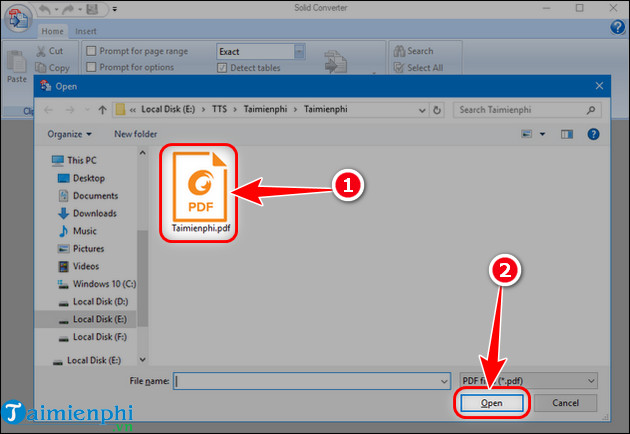The height and width of the screenshot is (434, 630).
Task: Switch to the Home ribbon tab
Action: (x=52, y=31)
